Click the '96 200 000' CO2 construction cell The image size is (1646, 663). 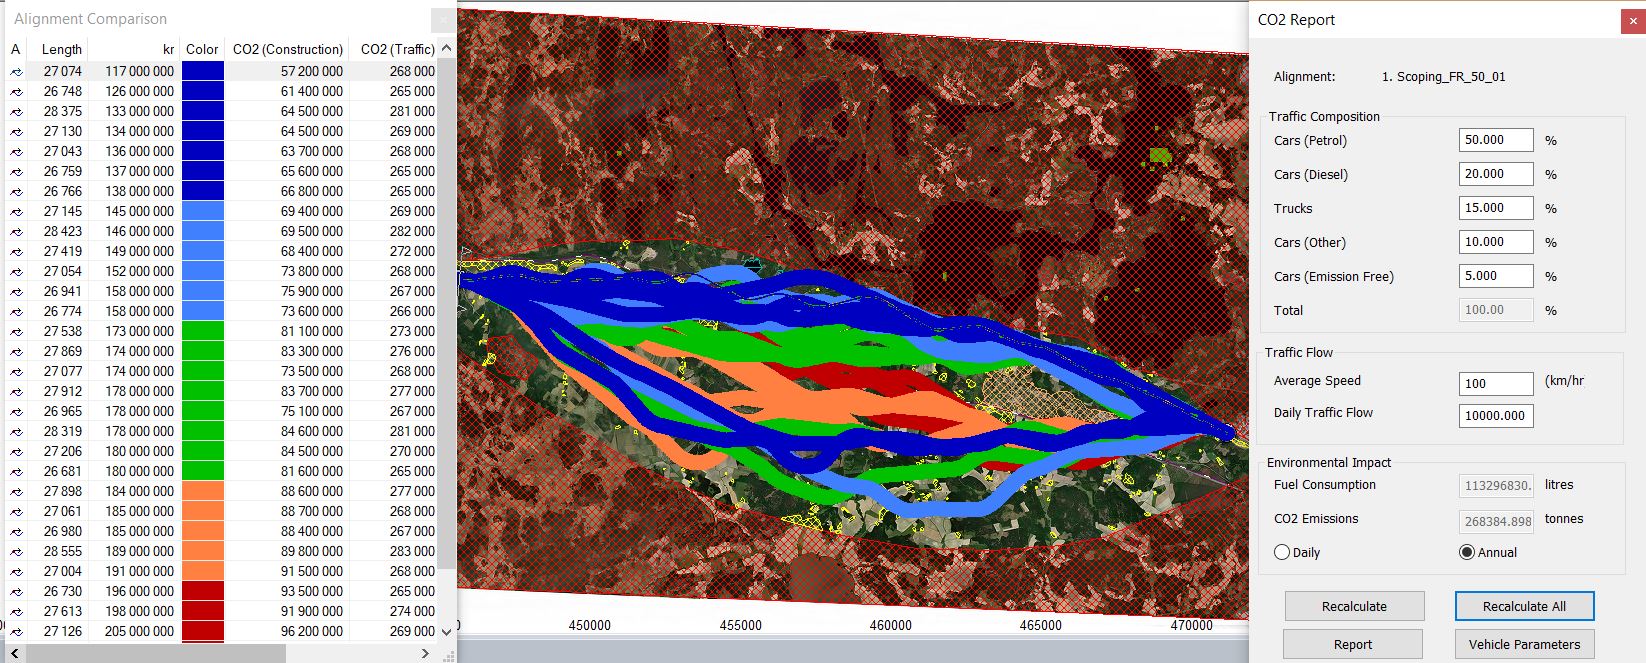pos(312,632)
